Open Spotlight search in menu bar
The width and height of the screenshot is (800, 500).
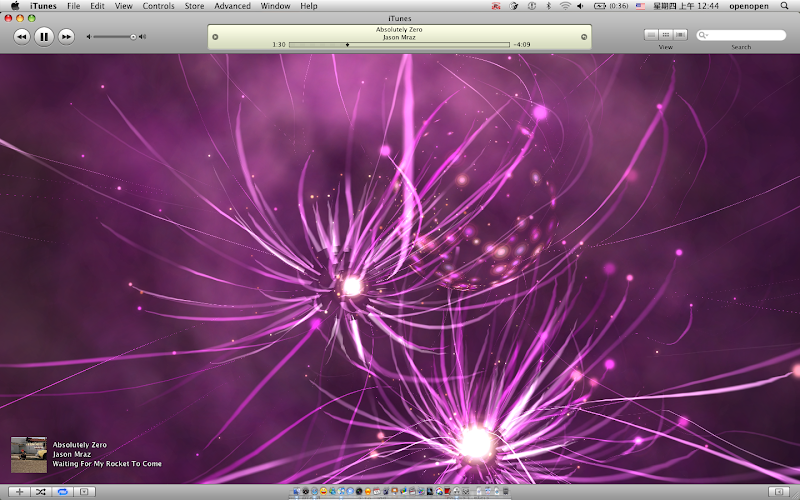click(790, 6)
